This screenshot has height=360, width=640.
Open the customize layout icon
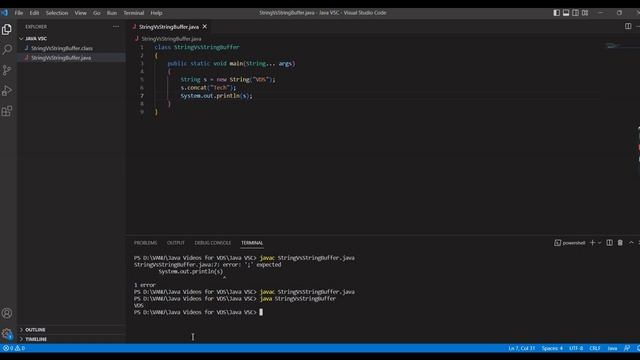coord(585,13)
